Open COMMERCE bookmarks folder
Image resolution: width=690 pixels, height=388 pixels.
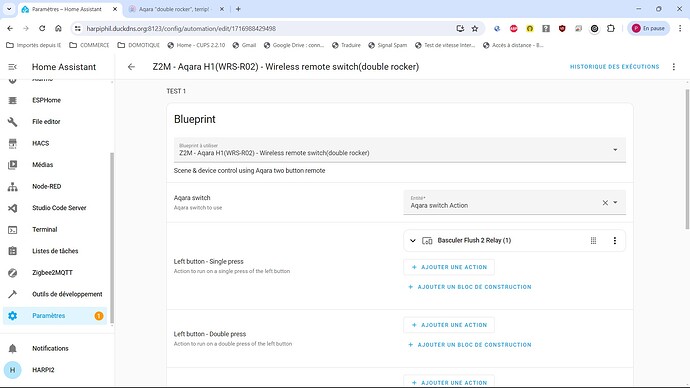pyautogui.click(x=89, y=45)
